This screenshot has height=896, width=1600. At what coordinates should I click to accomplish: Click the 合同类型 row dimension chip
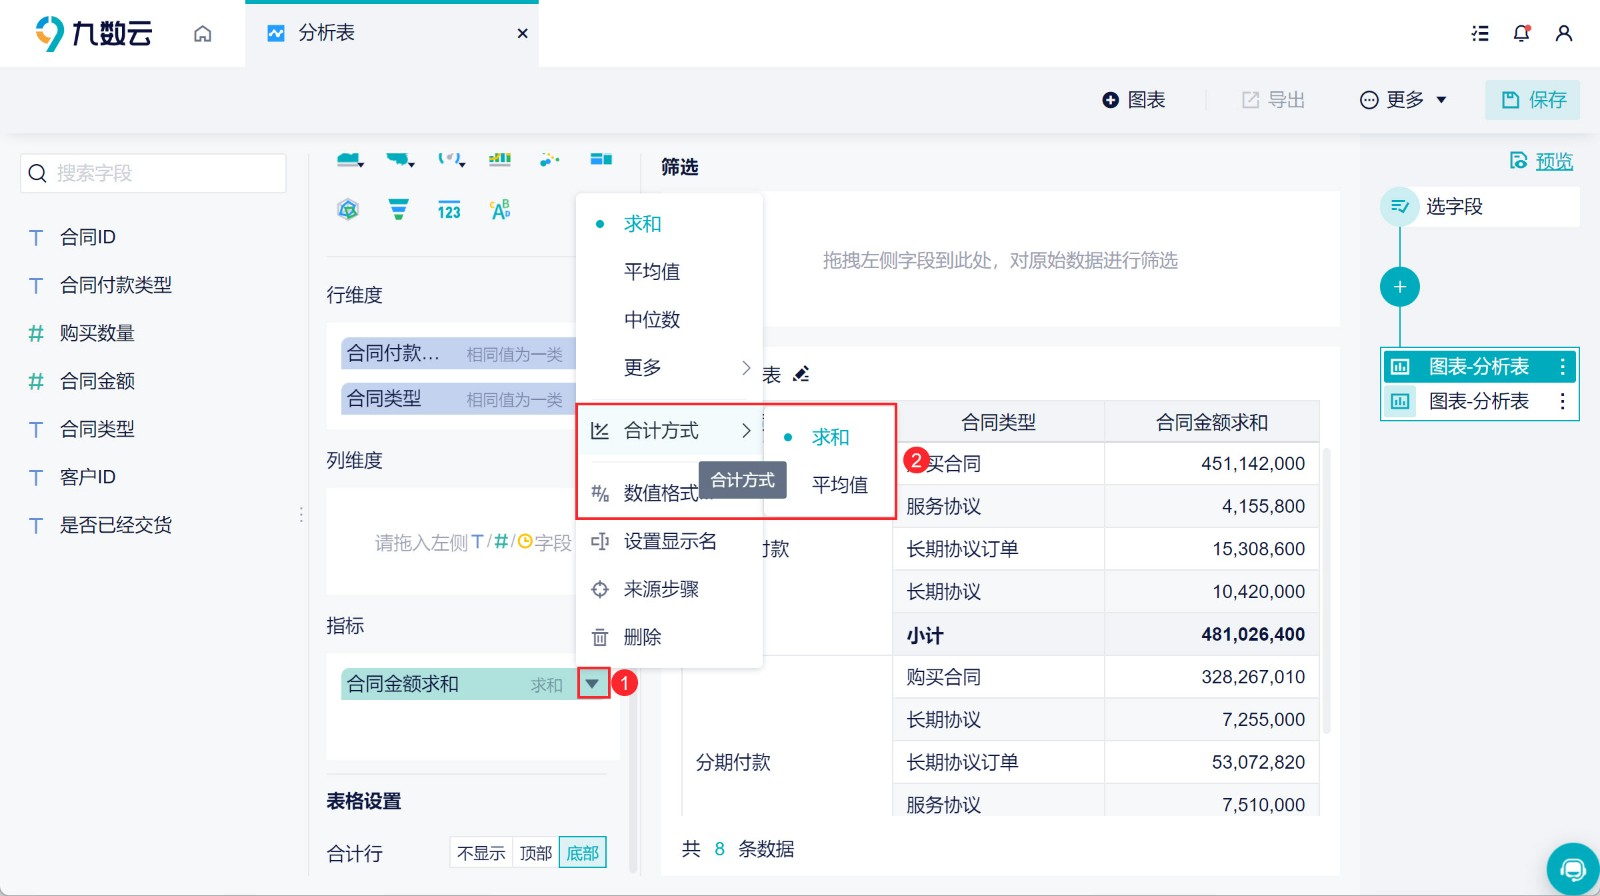click(x=459, y=399)
